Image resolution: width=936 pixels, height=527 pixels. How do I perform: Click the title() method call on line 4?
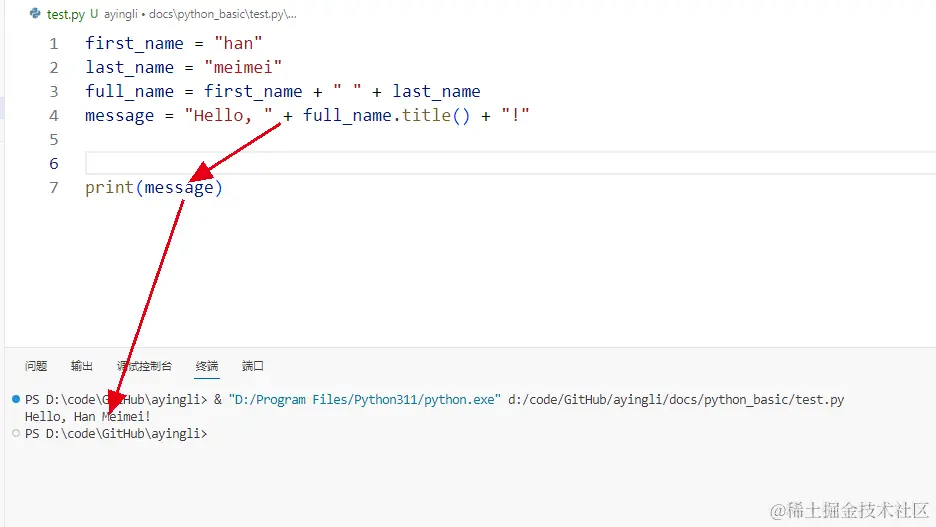point(436,115)
